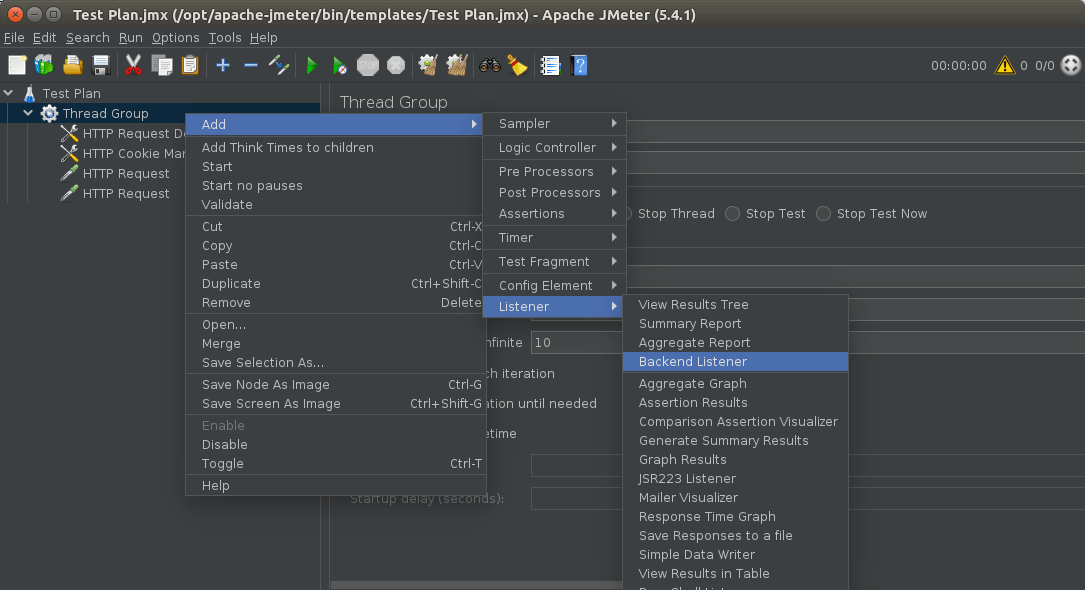Click the New test plan icon

click(x=17, y=65)
